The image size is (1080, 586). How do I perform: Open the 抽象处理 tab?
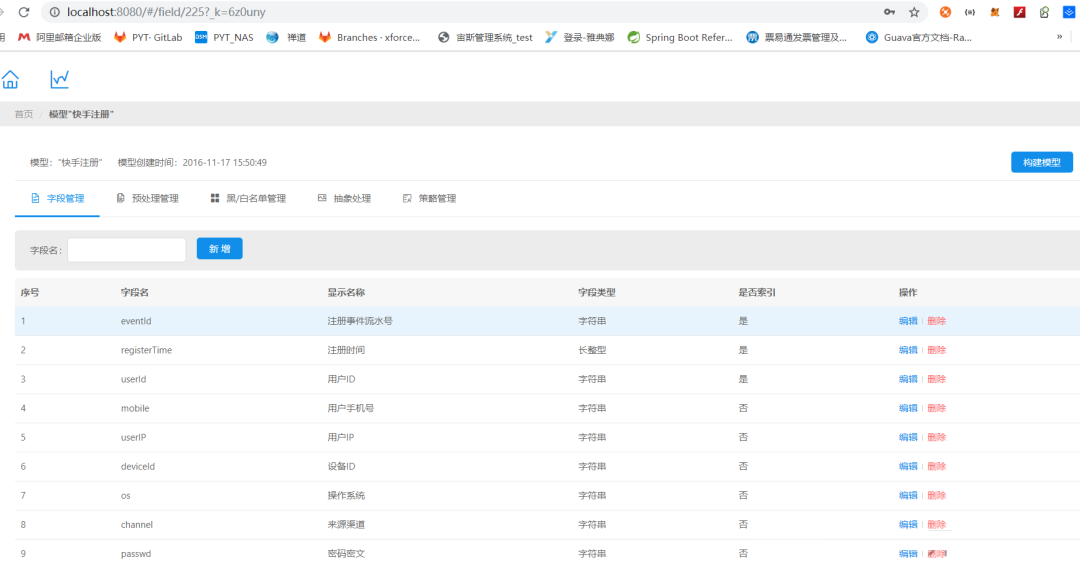344,198
